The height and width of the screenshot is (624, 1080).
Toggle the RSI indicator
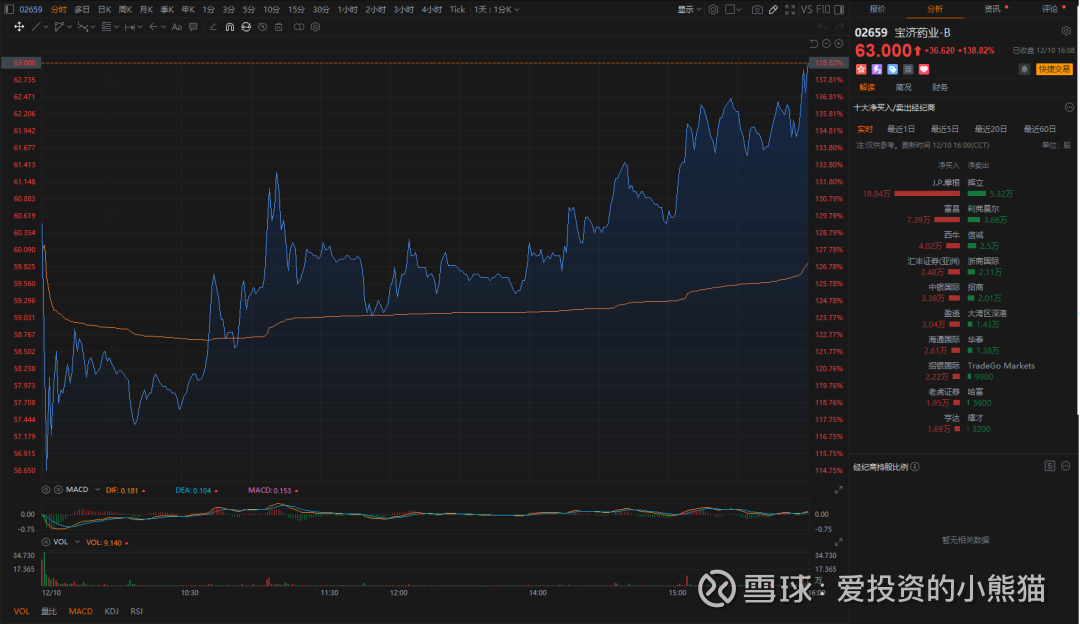tap(136, 611)
